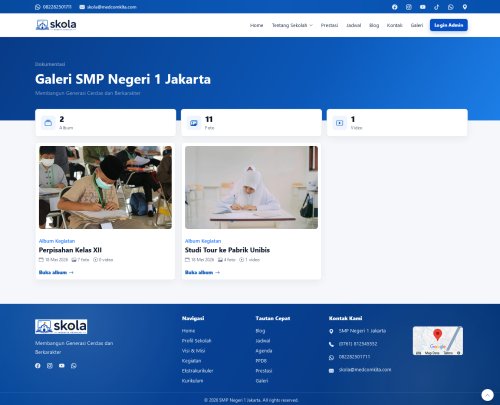Click Login Admin button
This screenshot has width=500, height=405.
point(449,25)
